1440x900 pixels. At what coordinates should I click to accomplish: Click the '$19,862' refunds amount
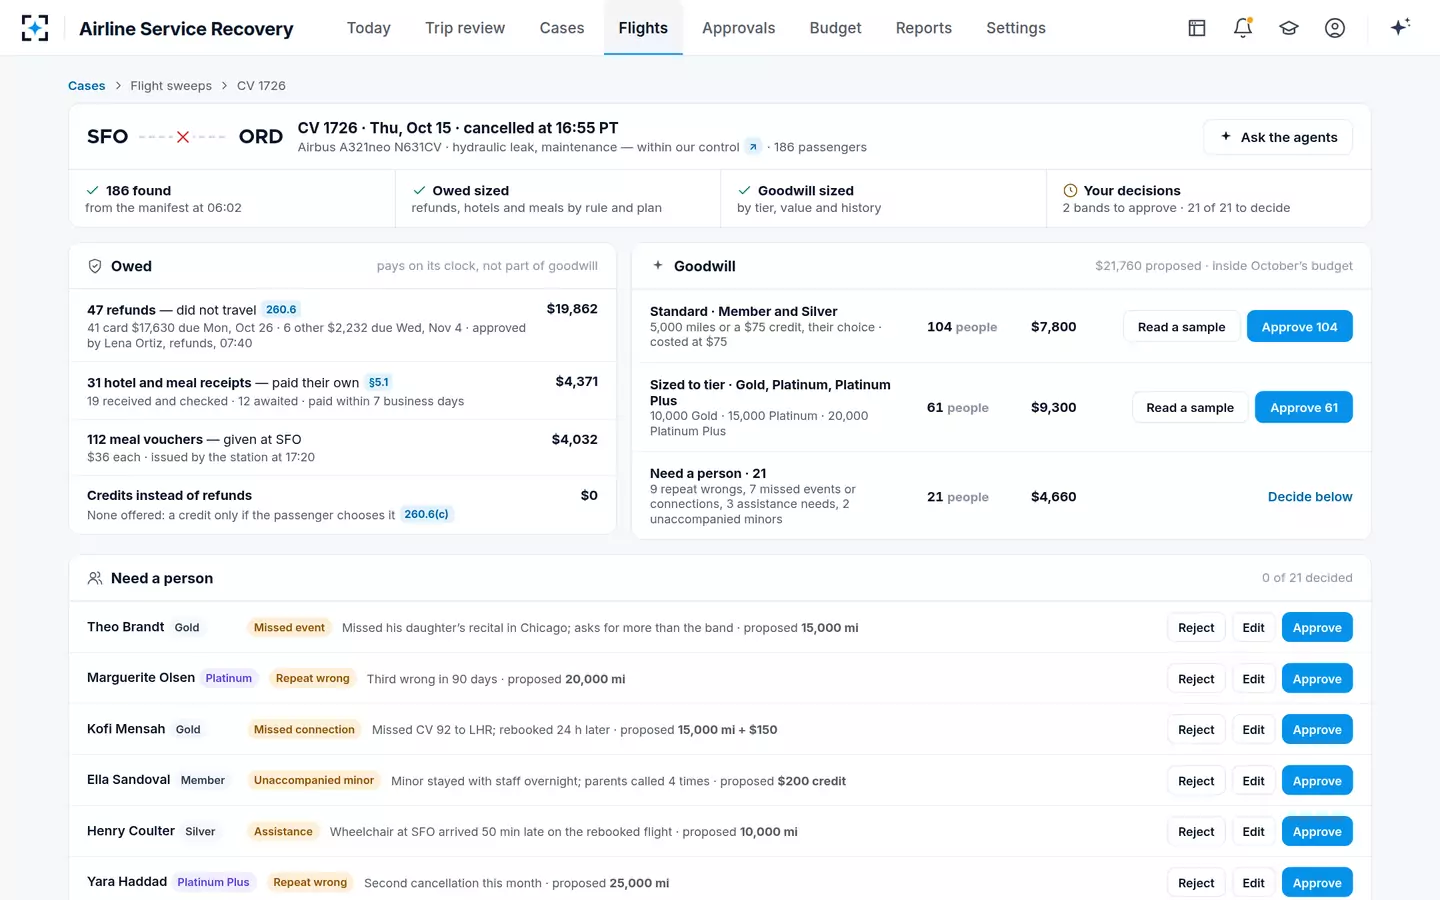pos(572,309)
